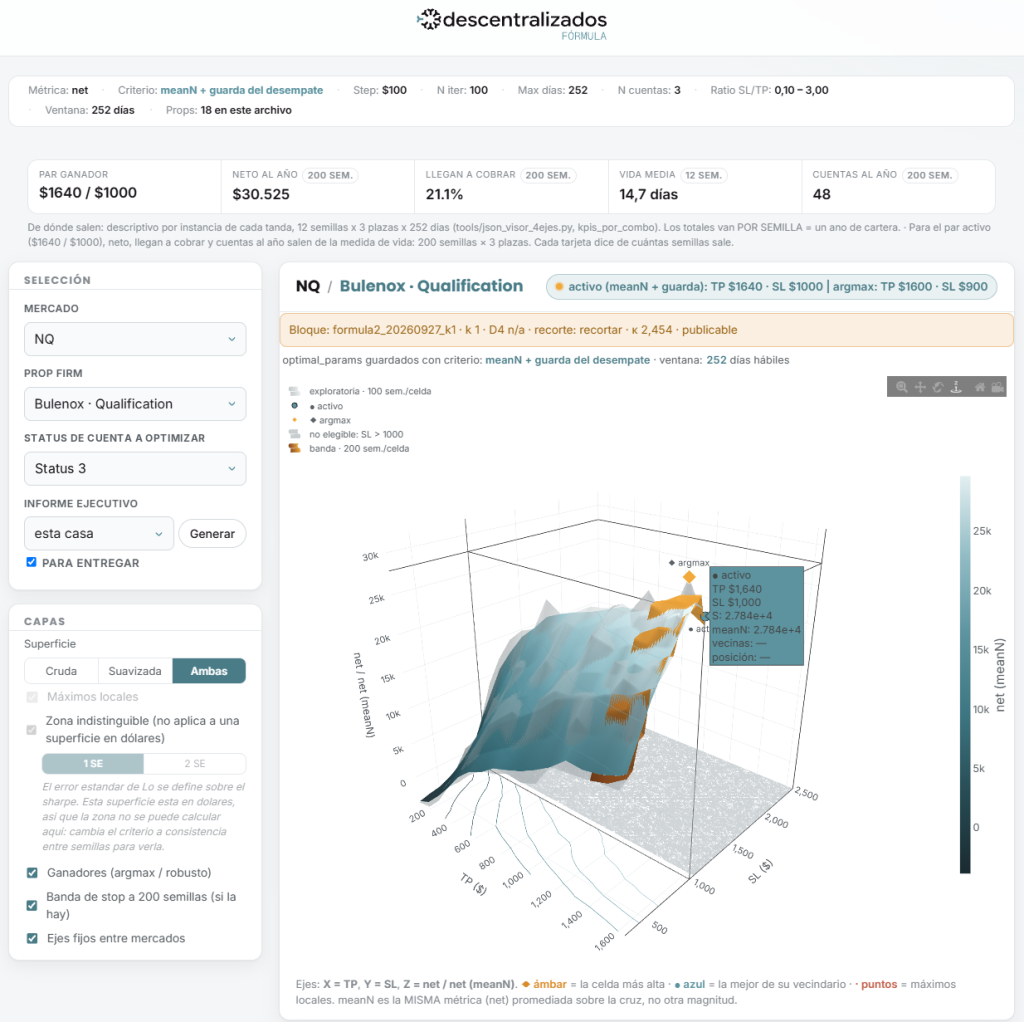1024x1022 pixels.
Task: Open the MERCADO dropdown showing NQ
Action: (135, 339)
